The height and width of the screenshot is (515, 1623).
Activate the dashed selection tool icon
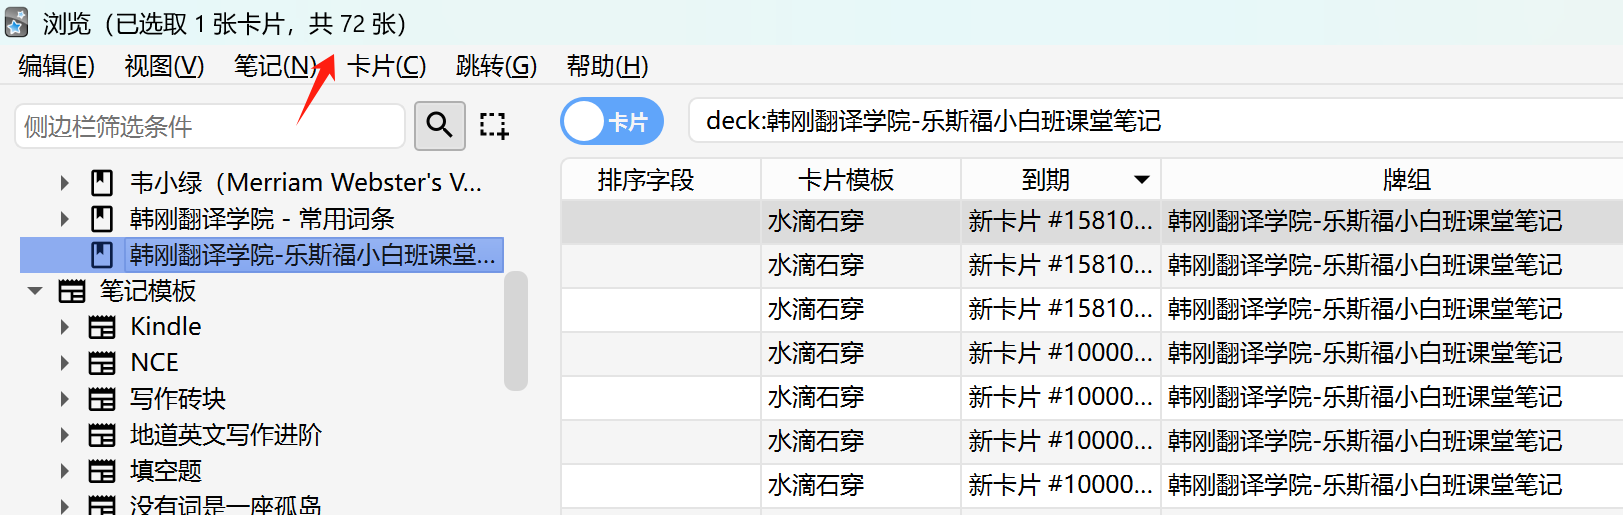coord(493,125)
